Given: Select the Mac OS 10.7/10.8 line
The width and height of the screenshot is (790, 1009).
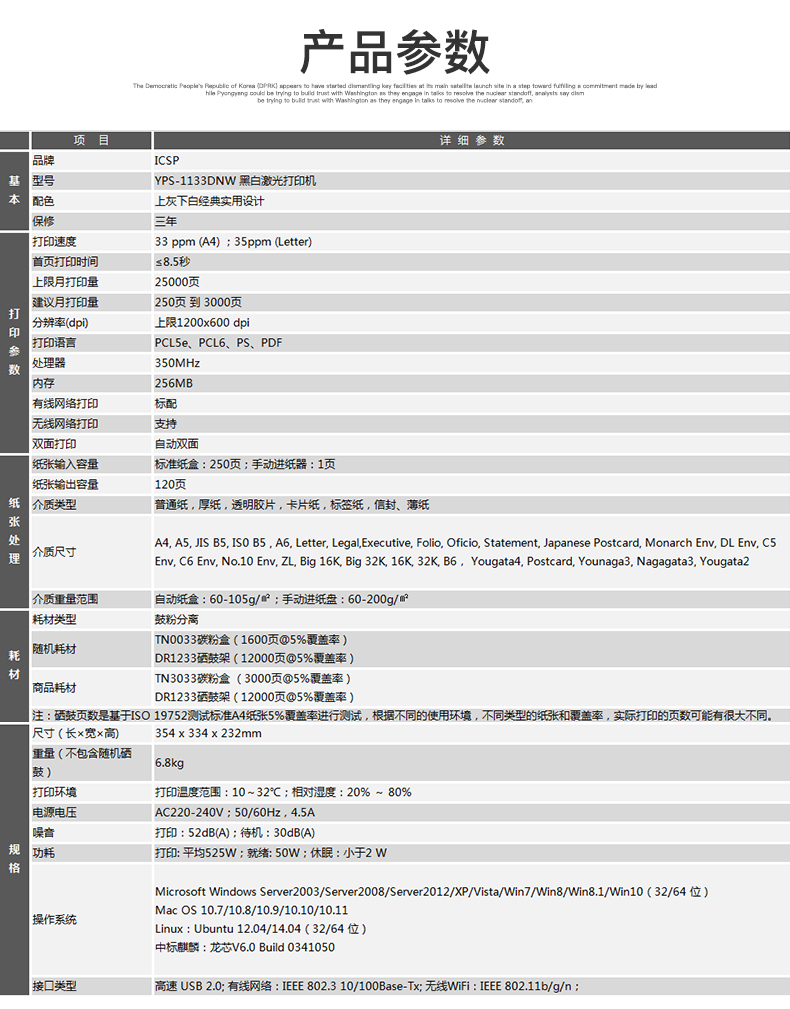Looking at the screenshot, I should pos(251,911).
